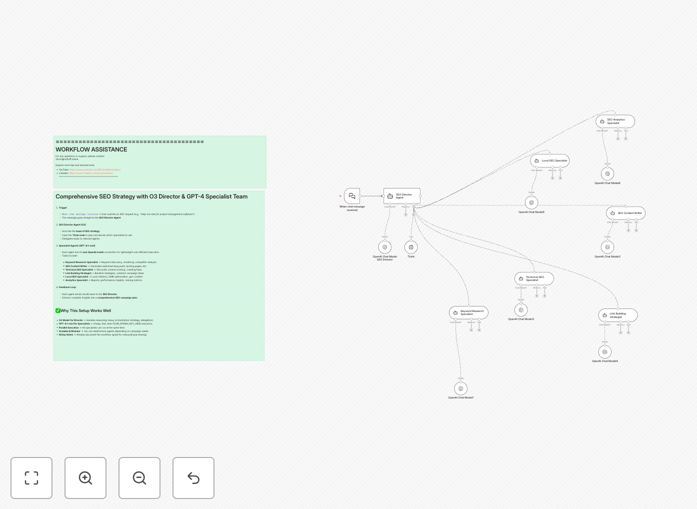The image size is (697, 509).
Task: Click the WORKFLOW ASSISTANCE sticky note heading
Action: click(91, 149)
